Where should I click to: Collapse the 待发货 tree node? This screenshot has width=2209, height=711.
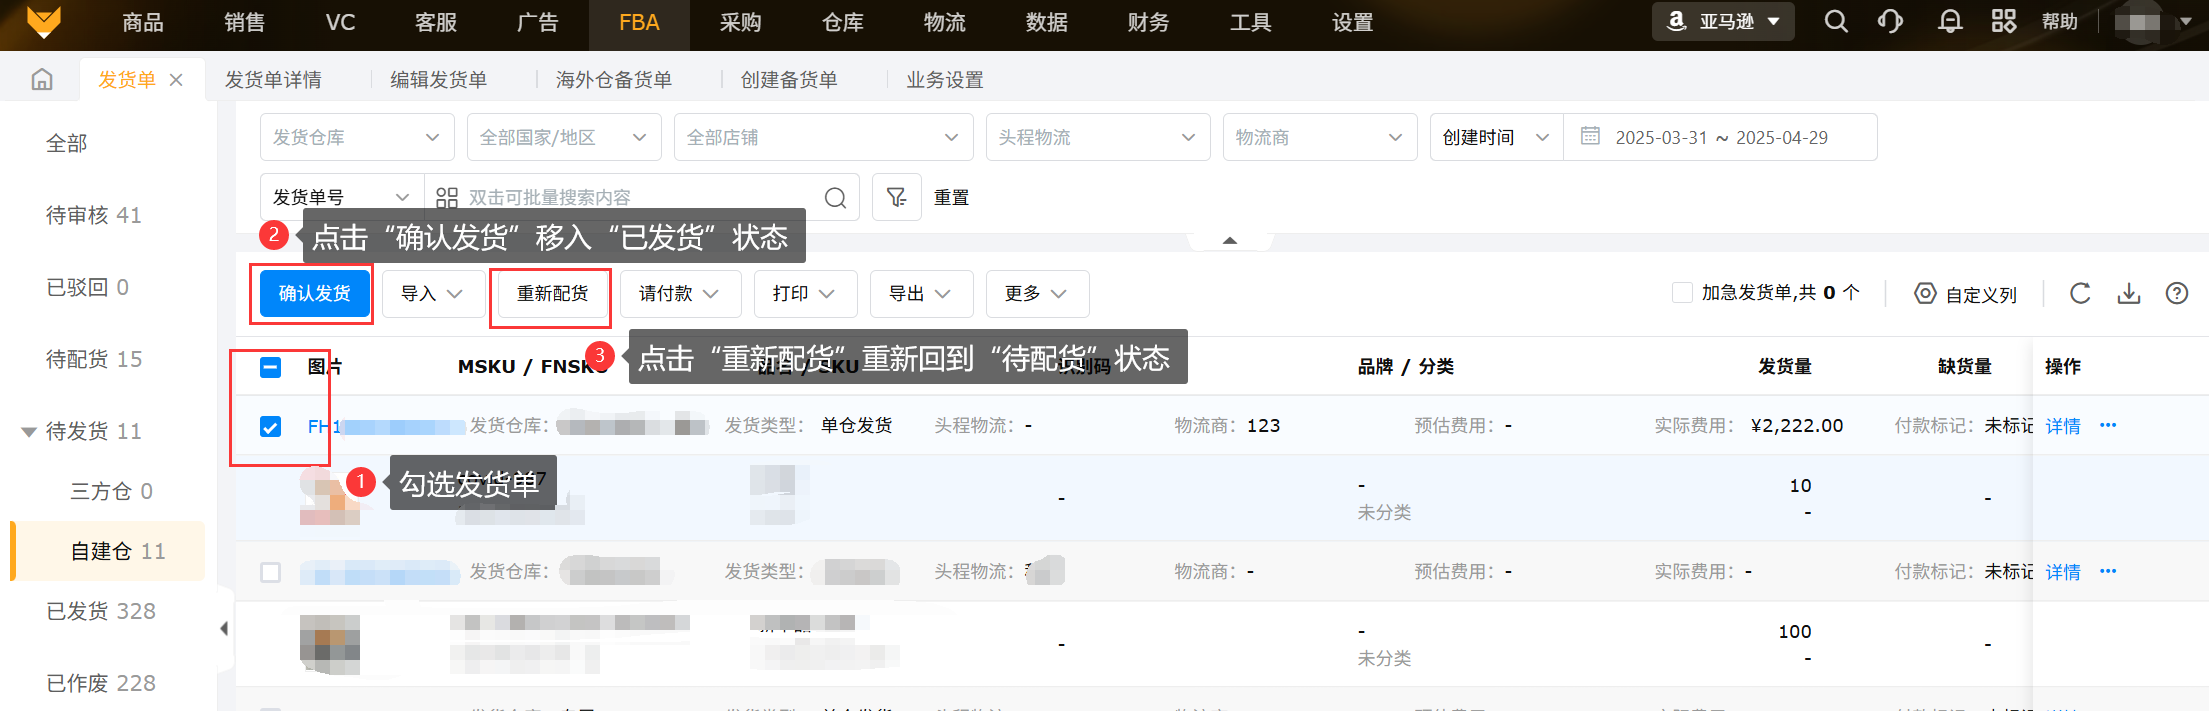coord(29,432)
